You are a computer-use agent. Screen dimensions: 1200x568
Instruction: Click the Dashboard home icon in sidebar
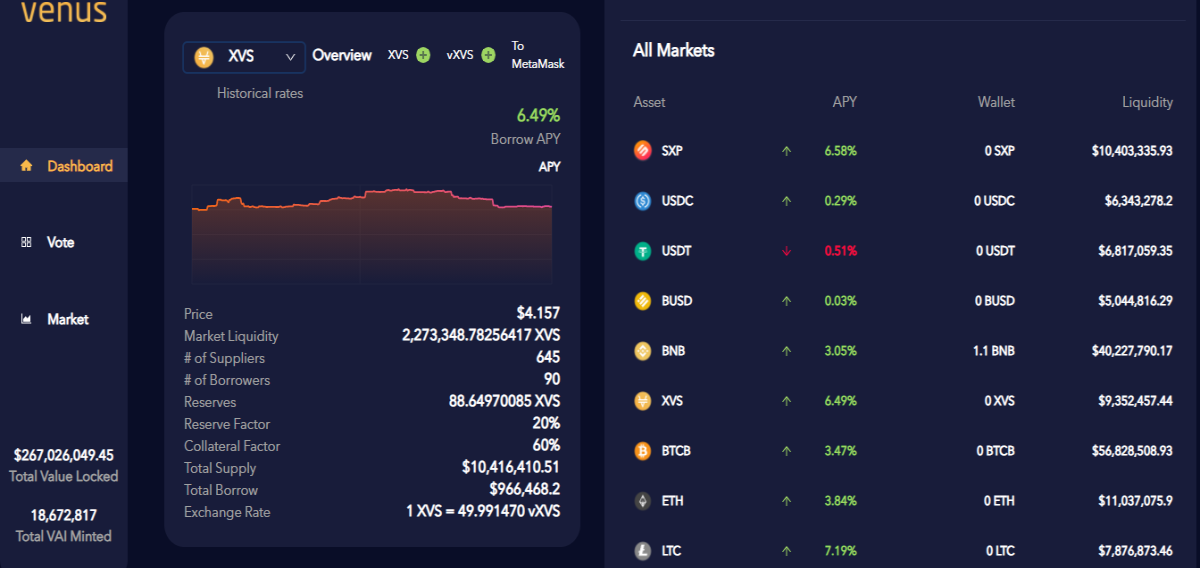point(26,166)
